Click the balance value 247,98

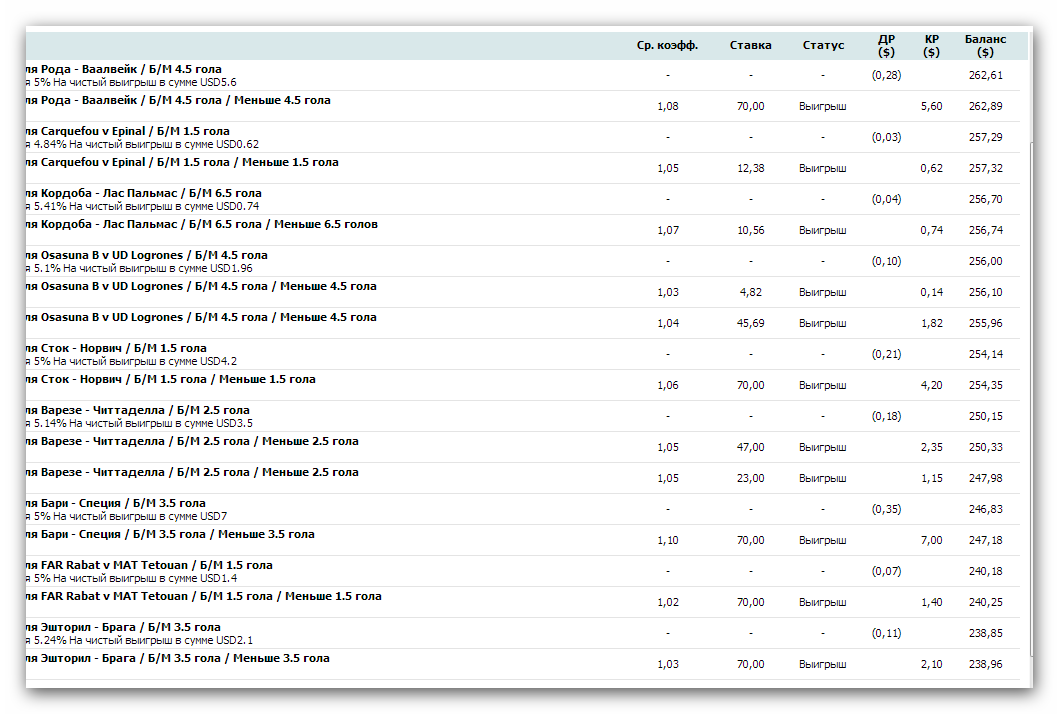[x=985, y=478]
